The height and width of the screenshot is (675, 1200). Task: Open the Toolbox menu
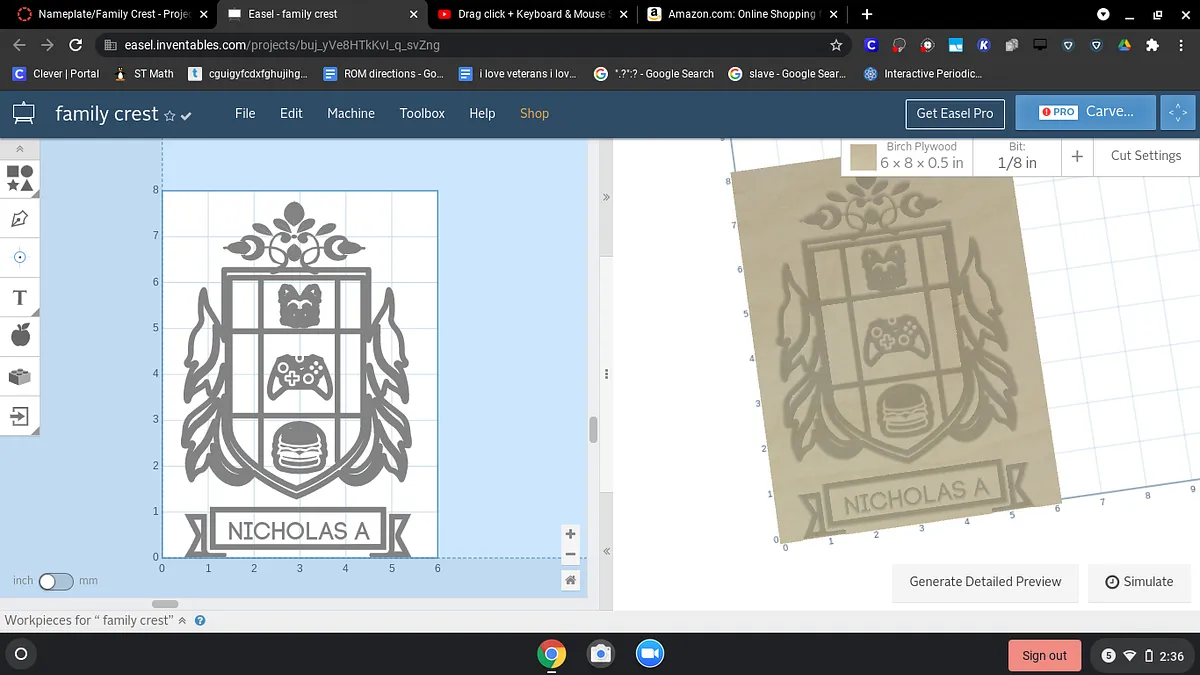[422, 113]
